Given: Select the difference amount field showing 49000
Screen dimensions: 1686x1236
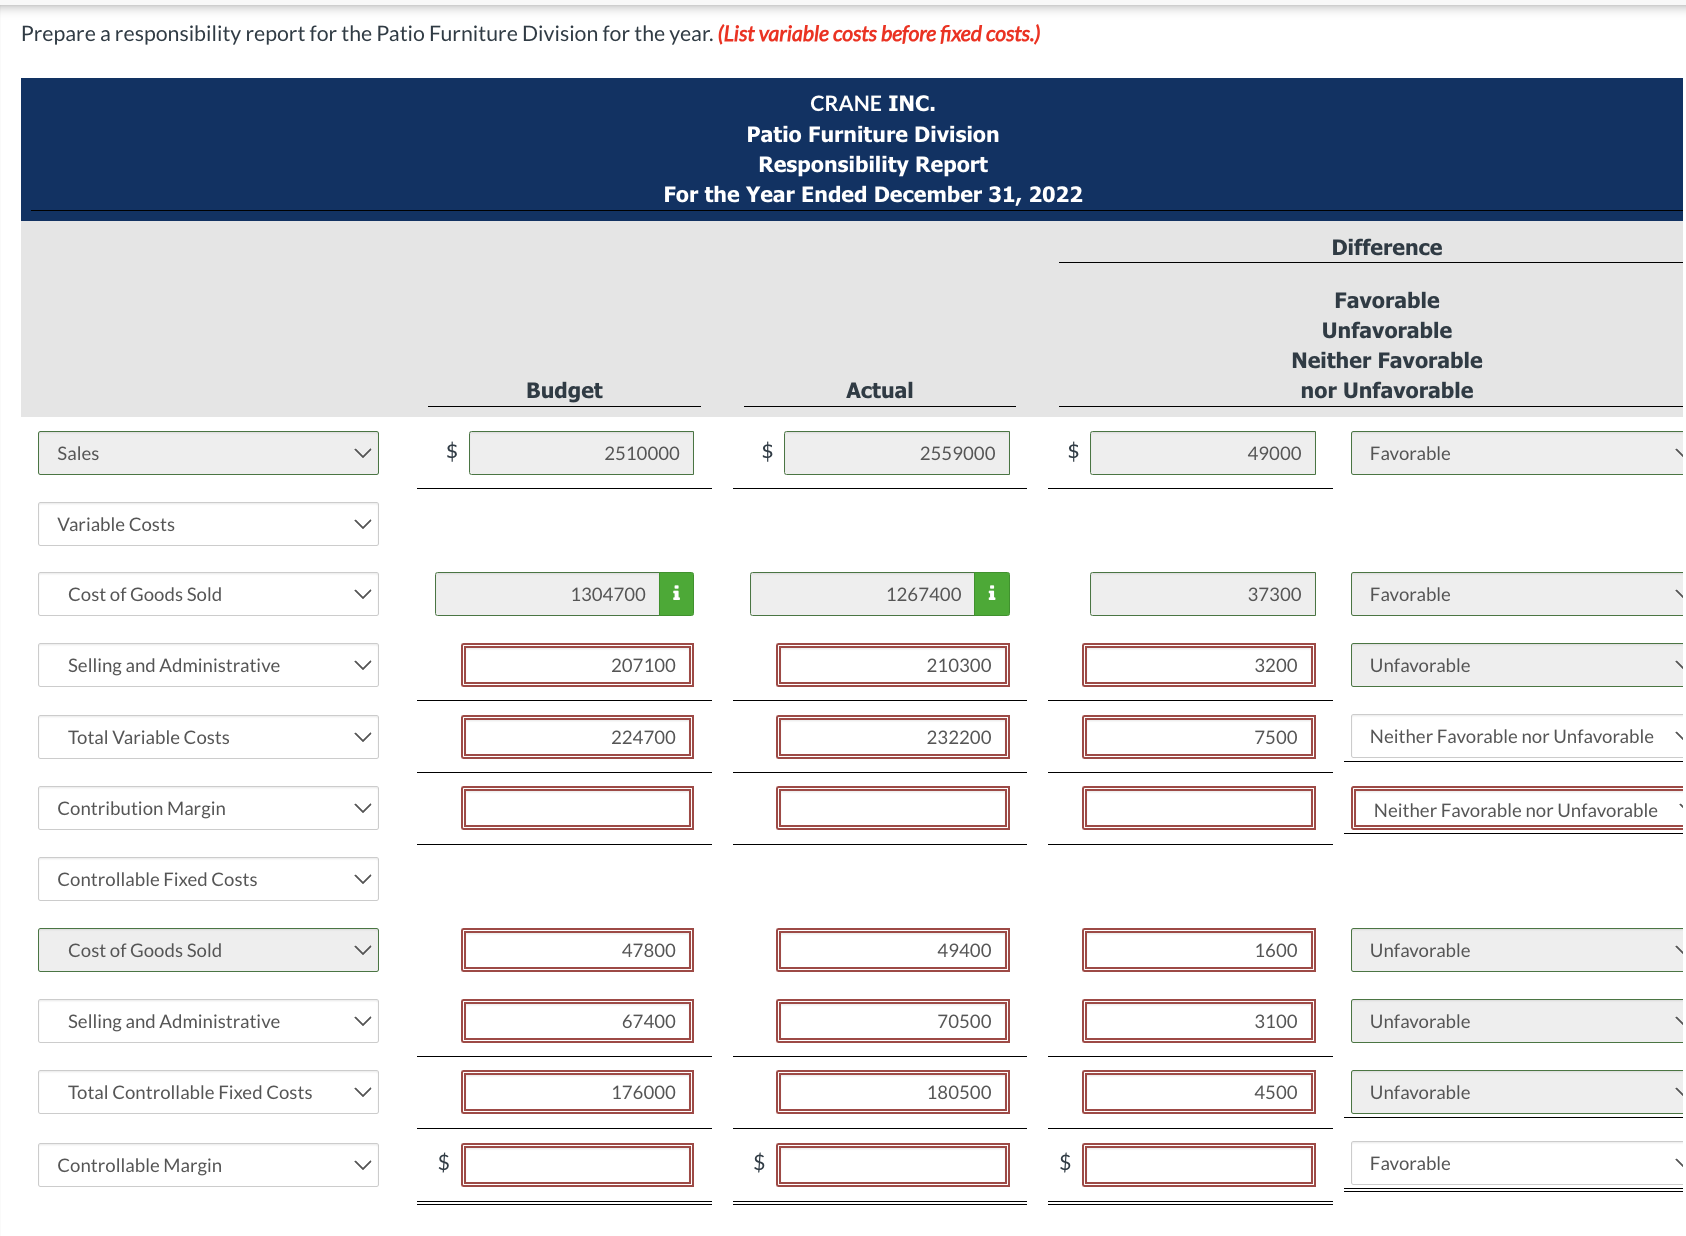Looking at the screenshot, I should [x=1204, y=452].
